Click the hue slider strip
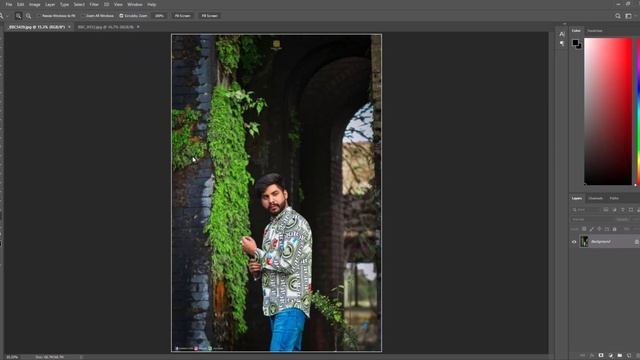 638,111
